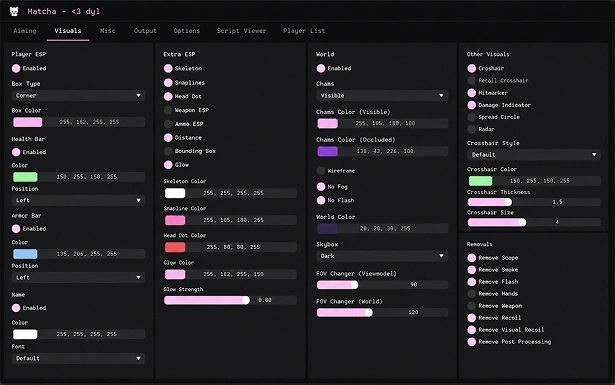Click the Skeleton Color white swatch
The width and height of the screenshot is (615, 385).
[x=175, y=193]
